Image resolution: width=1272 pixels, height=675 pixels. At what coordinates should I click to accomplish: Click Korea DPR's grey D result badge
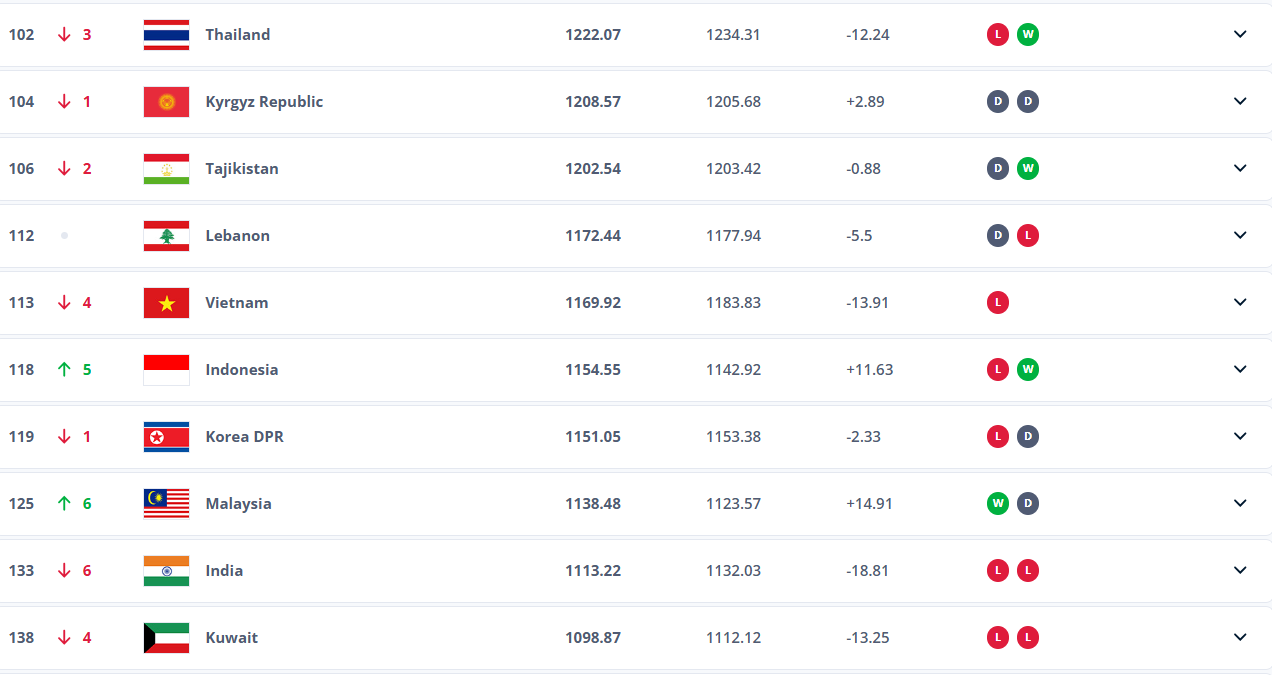coord(1028,437)
